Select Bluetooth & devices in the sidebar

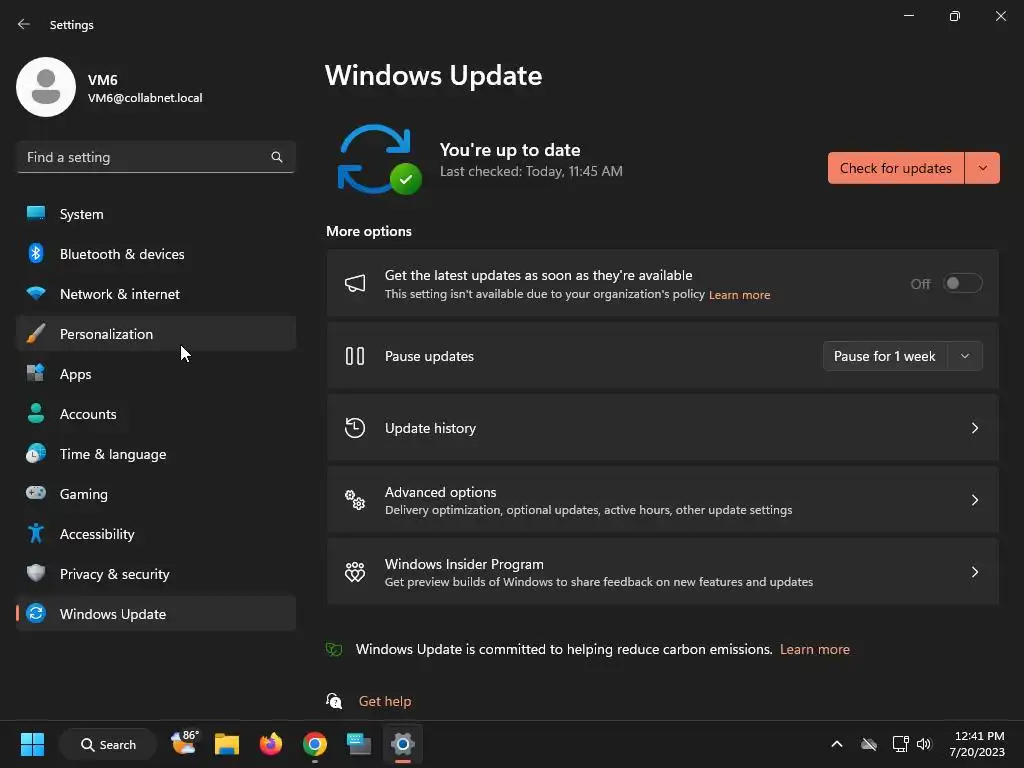pyautogui.click(x=156, y=253)
